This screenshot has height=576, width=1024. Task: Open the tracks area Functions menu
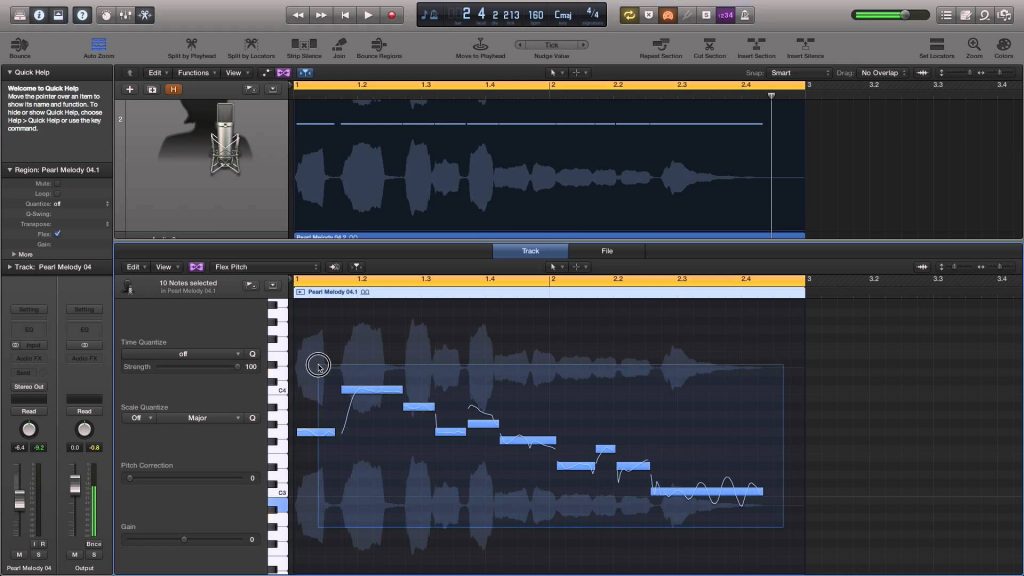[x=197, y=72]
